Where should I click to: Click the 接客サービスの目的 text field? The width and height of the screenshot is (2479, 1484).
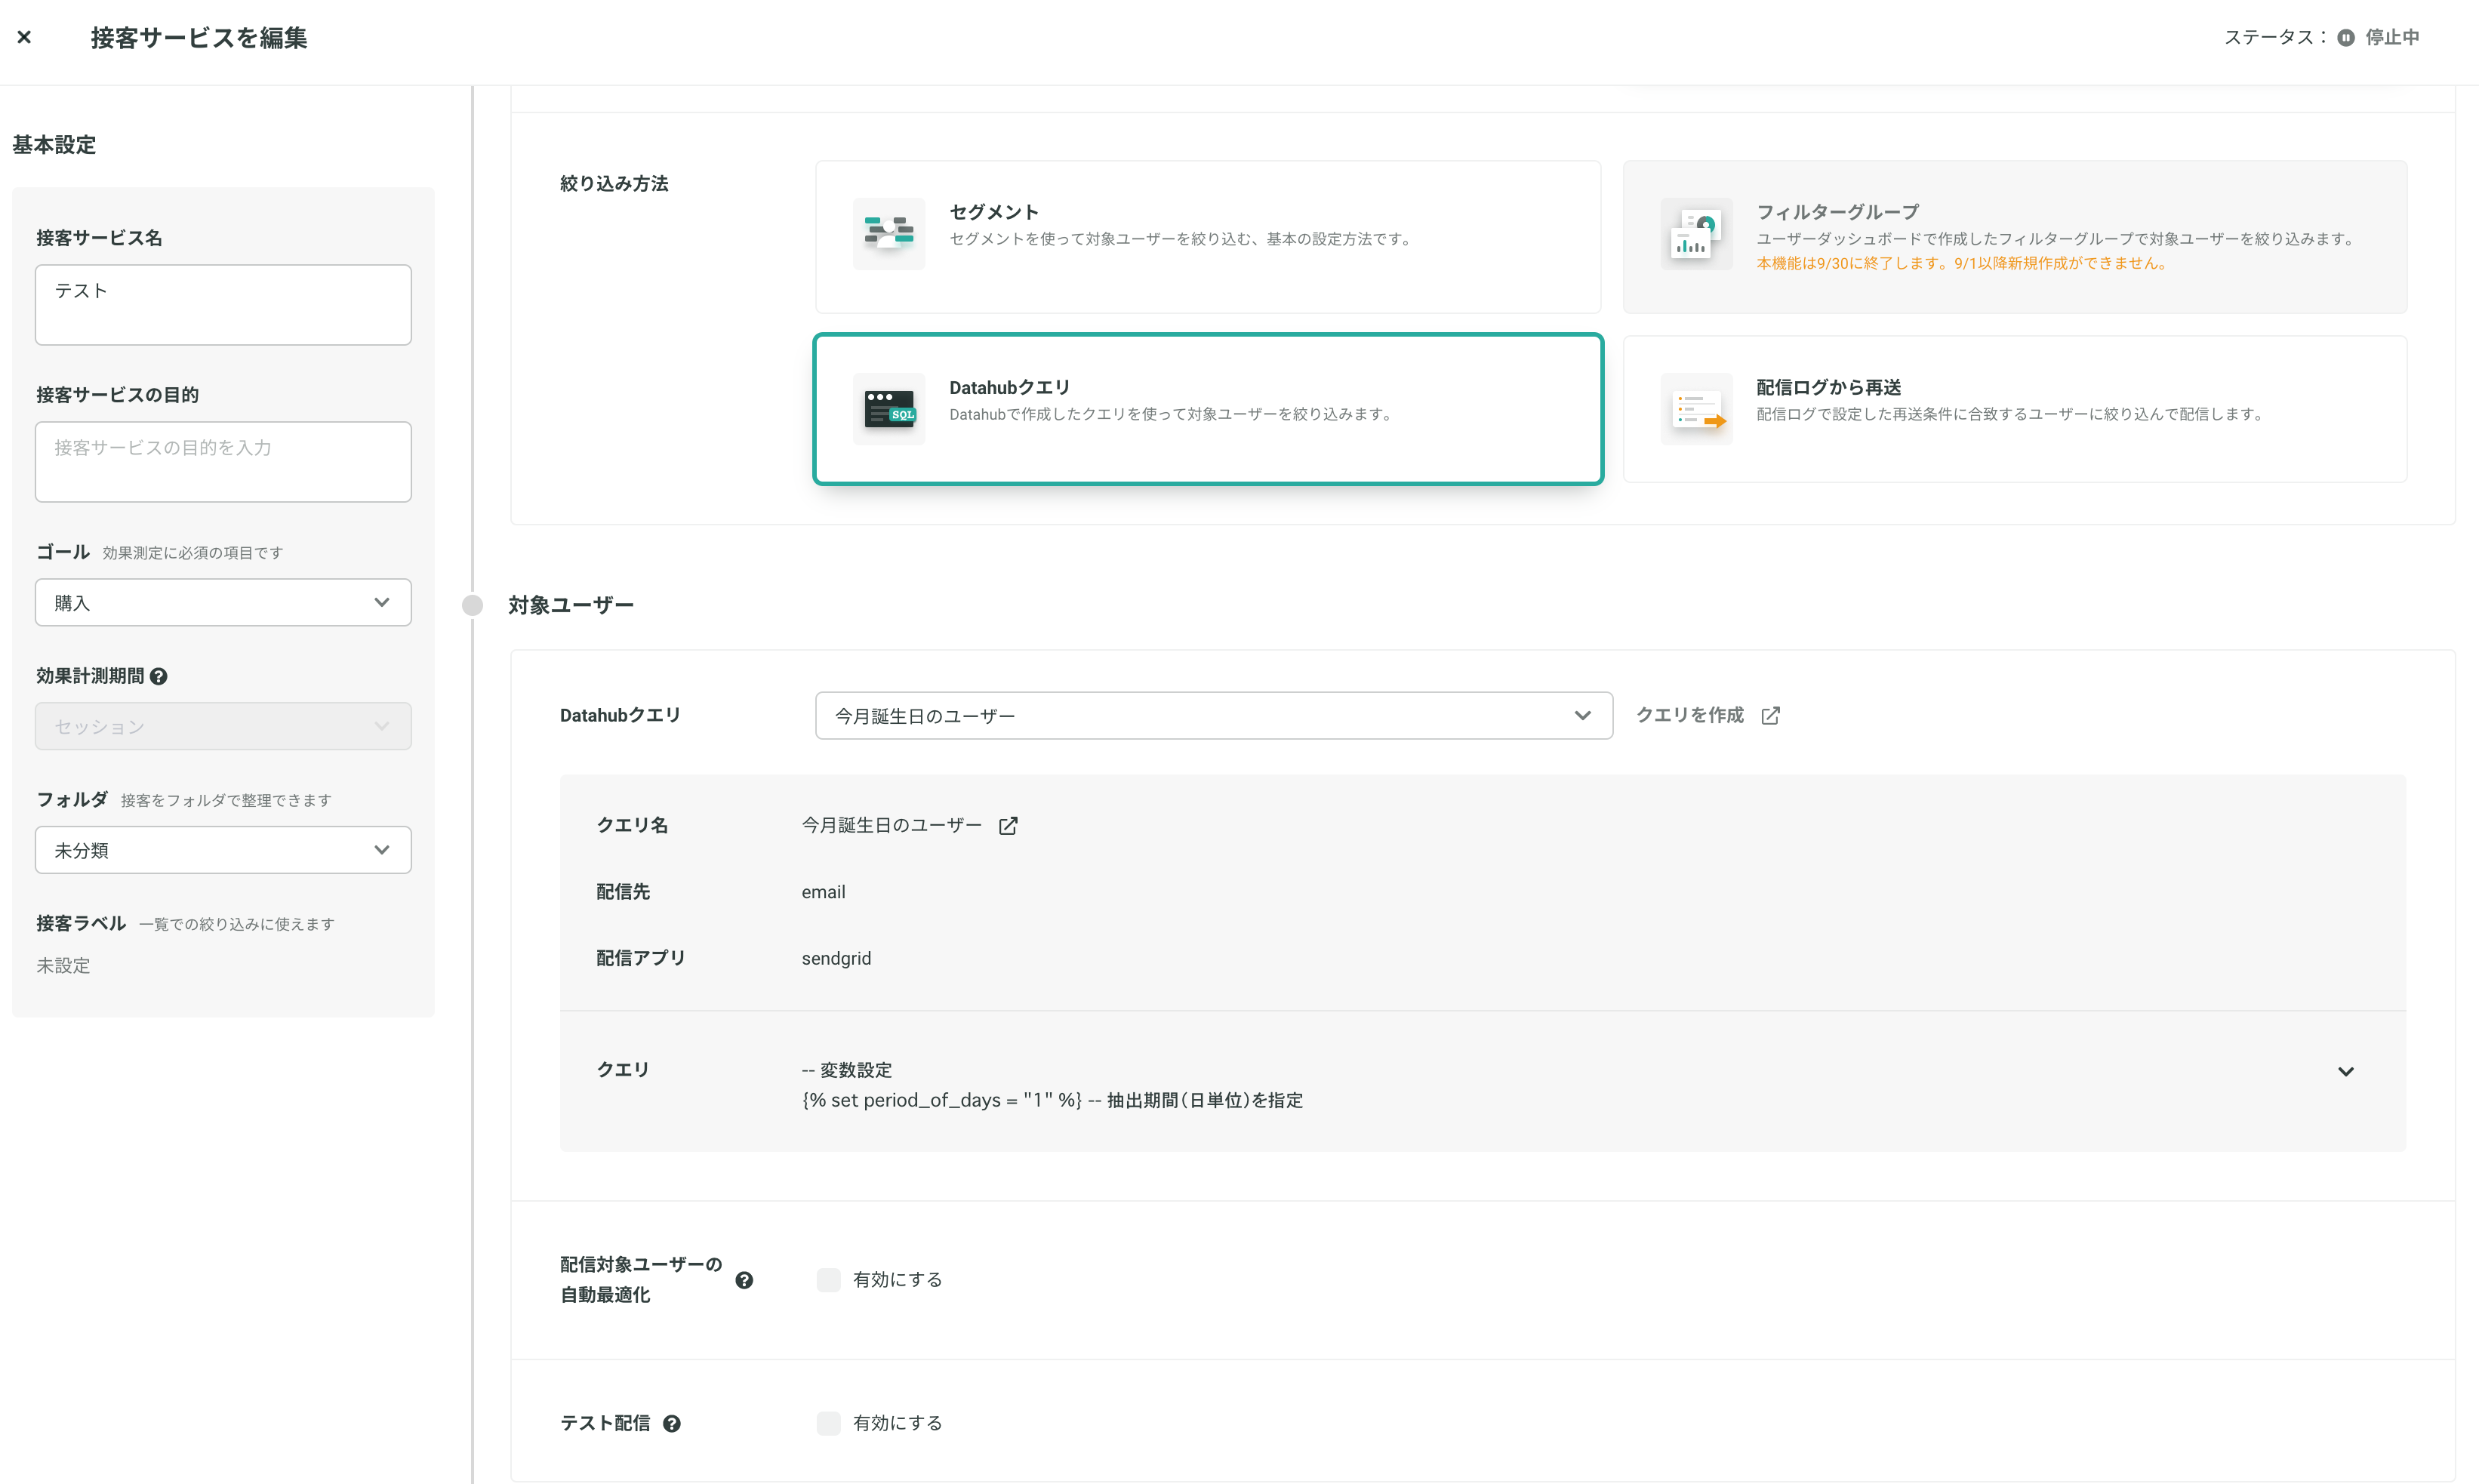223,462
